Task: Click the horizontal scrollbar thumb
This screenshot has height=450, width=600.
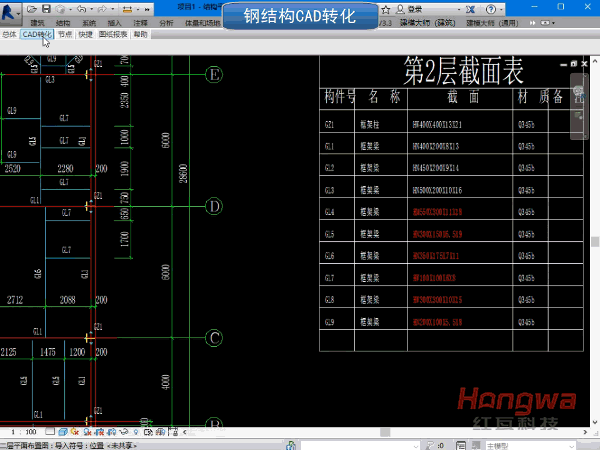Action: [385, 432]
